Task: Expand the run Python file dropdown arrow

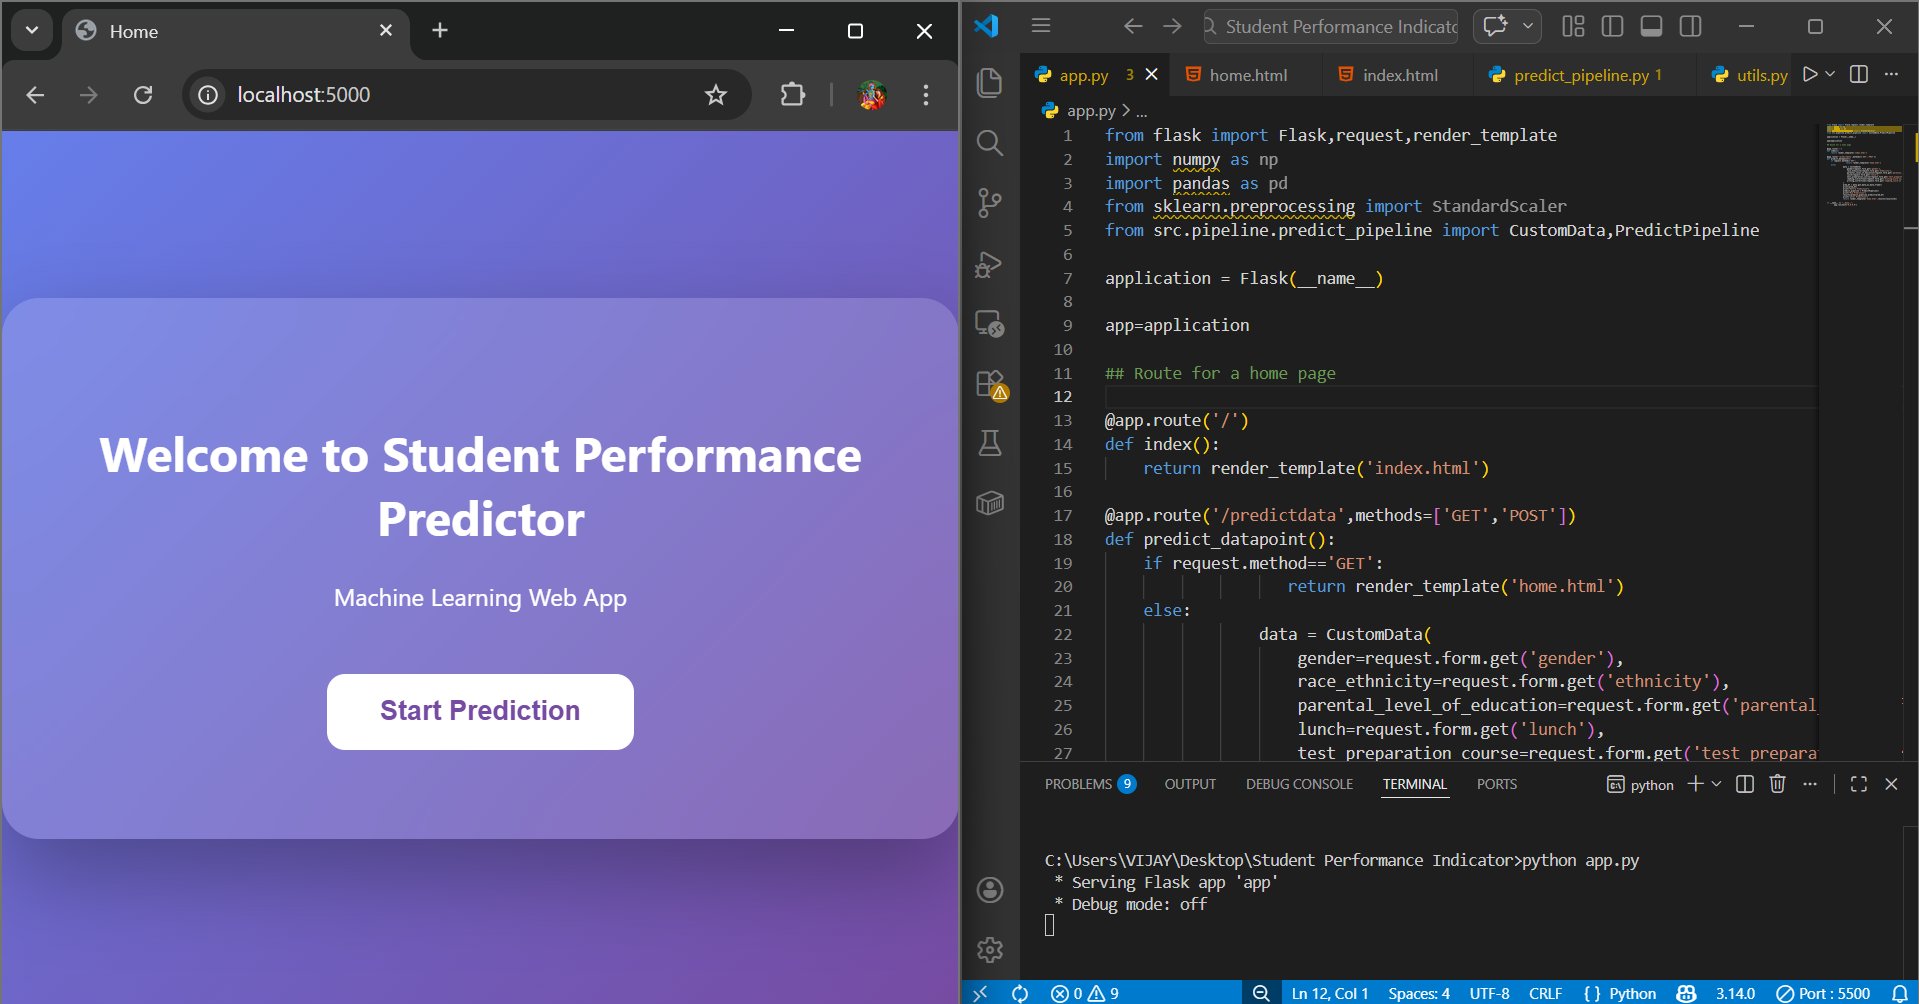Action: [x=1830, y=74]
